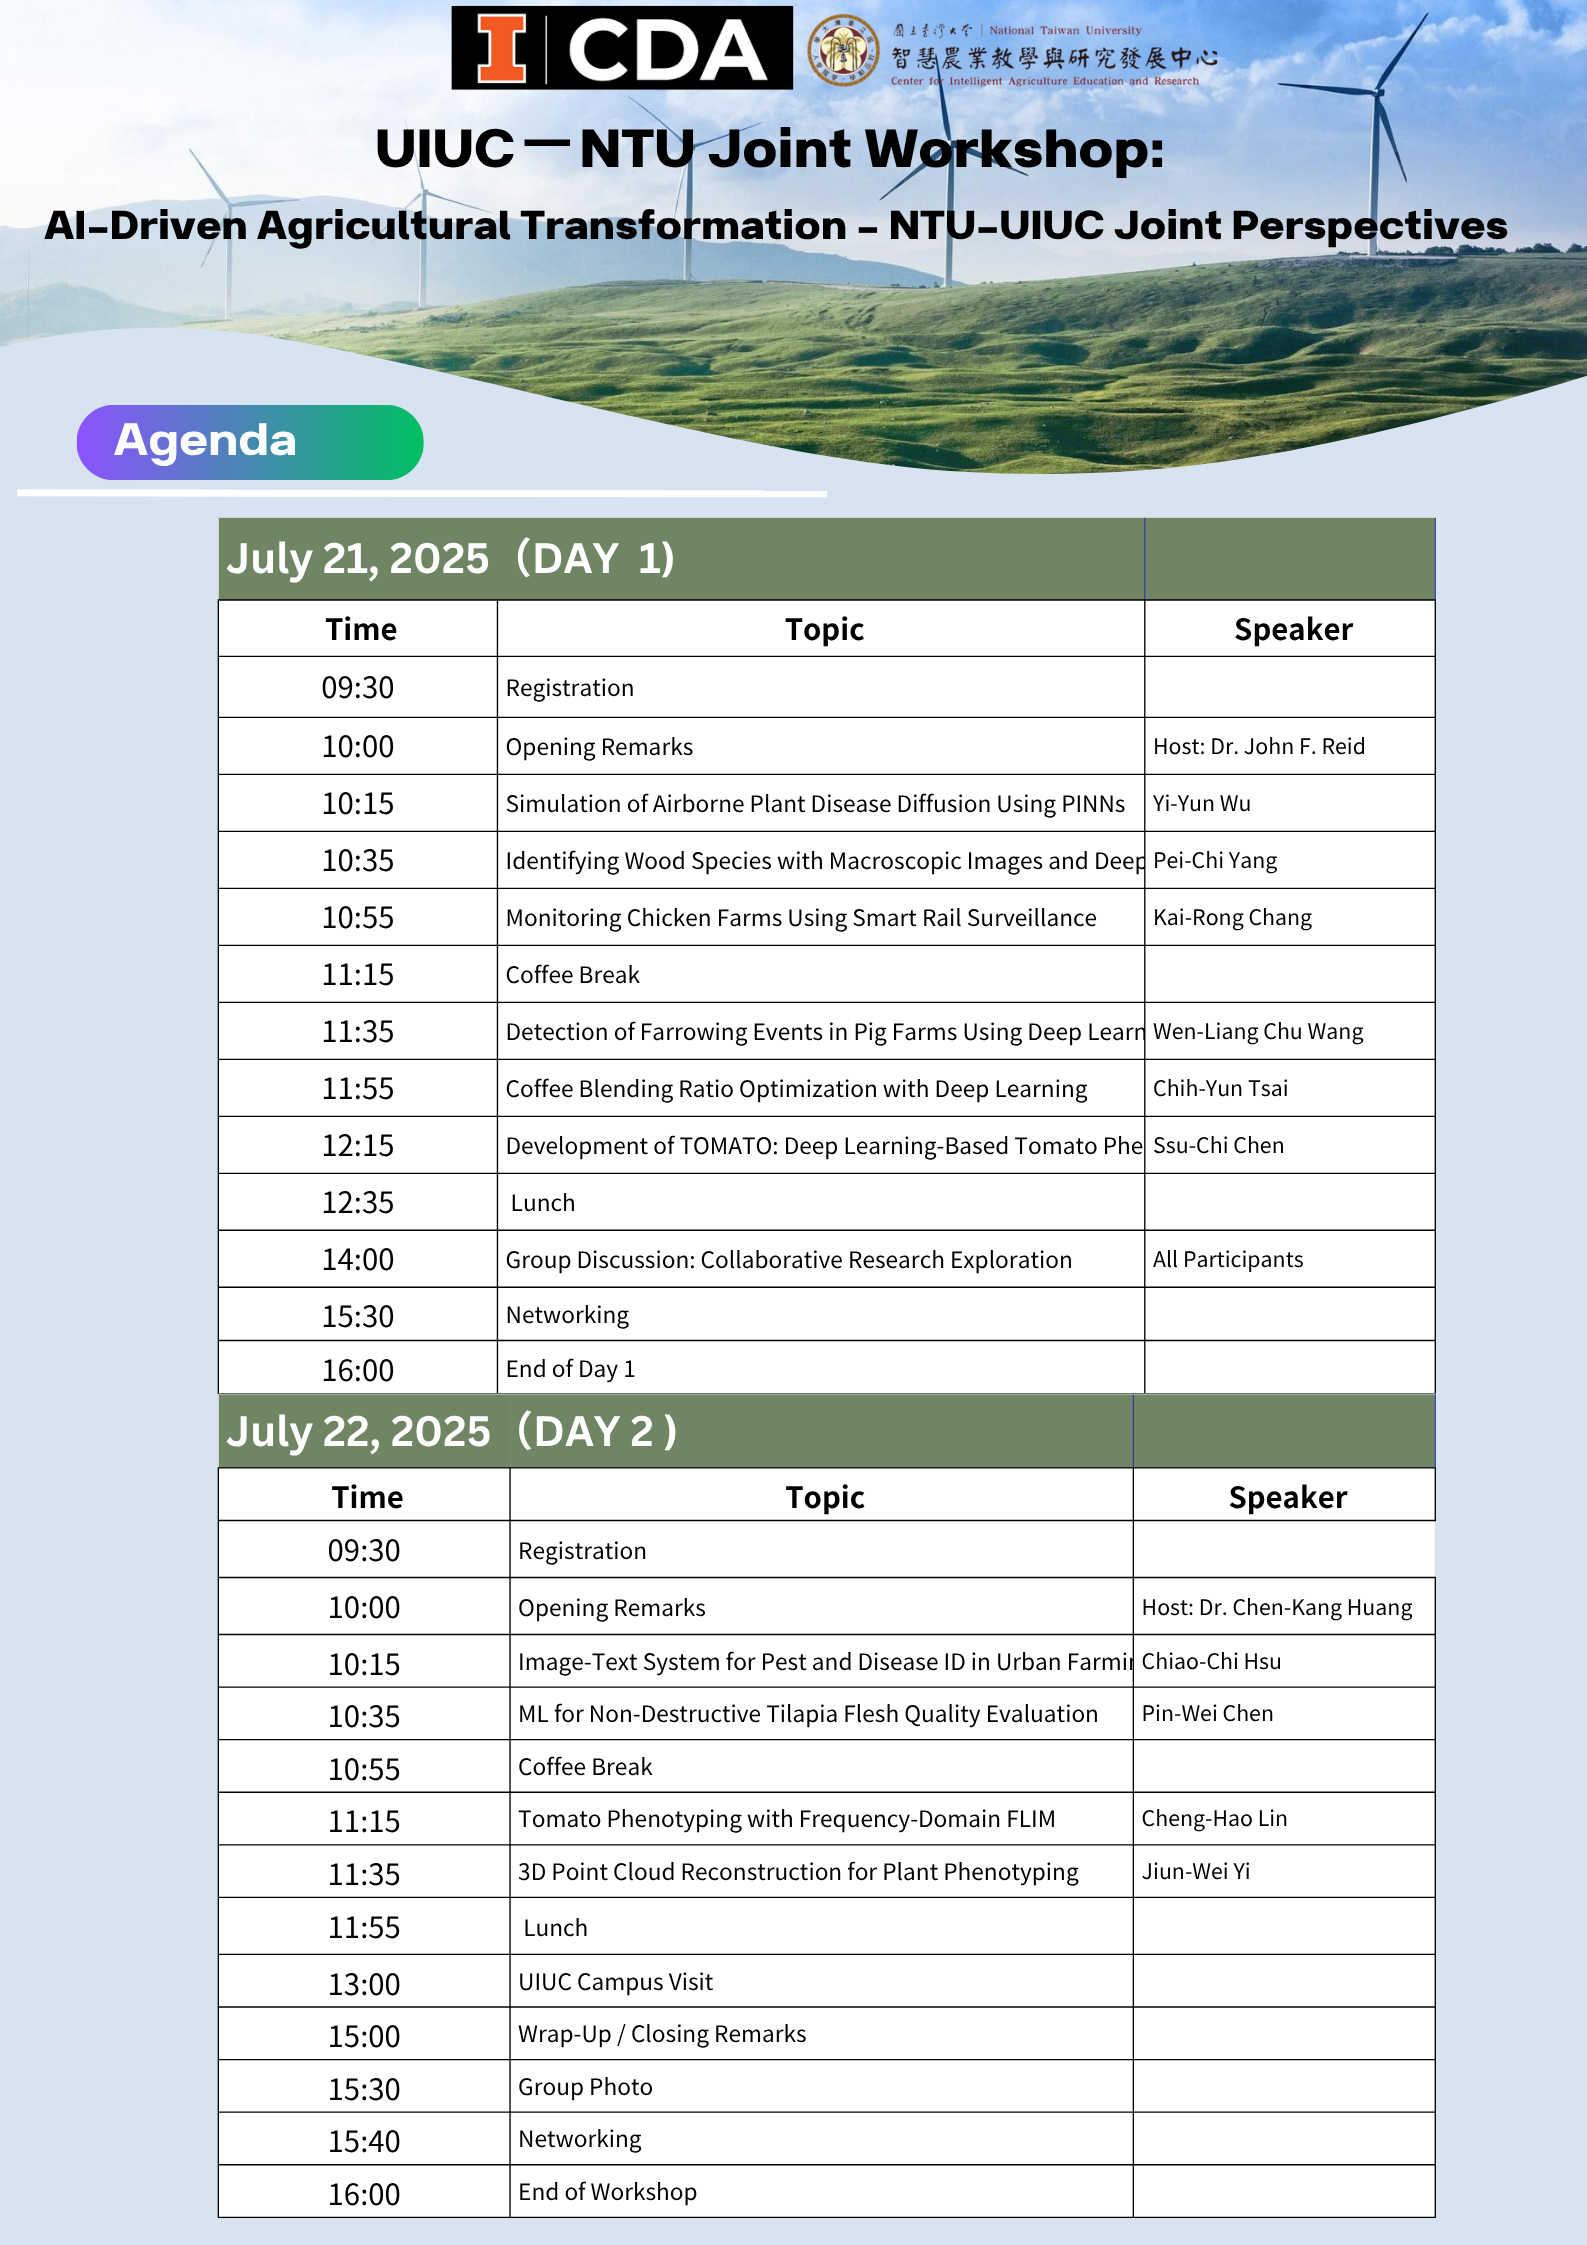Click 'Coffee Break' in the Day 2 10:55 row
This screenshot has width=1587, height=2245.
585,1767
